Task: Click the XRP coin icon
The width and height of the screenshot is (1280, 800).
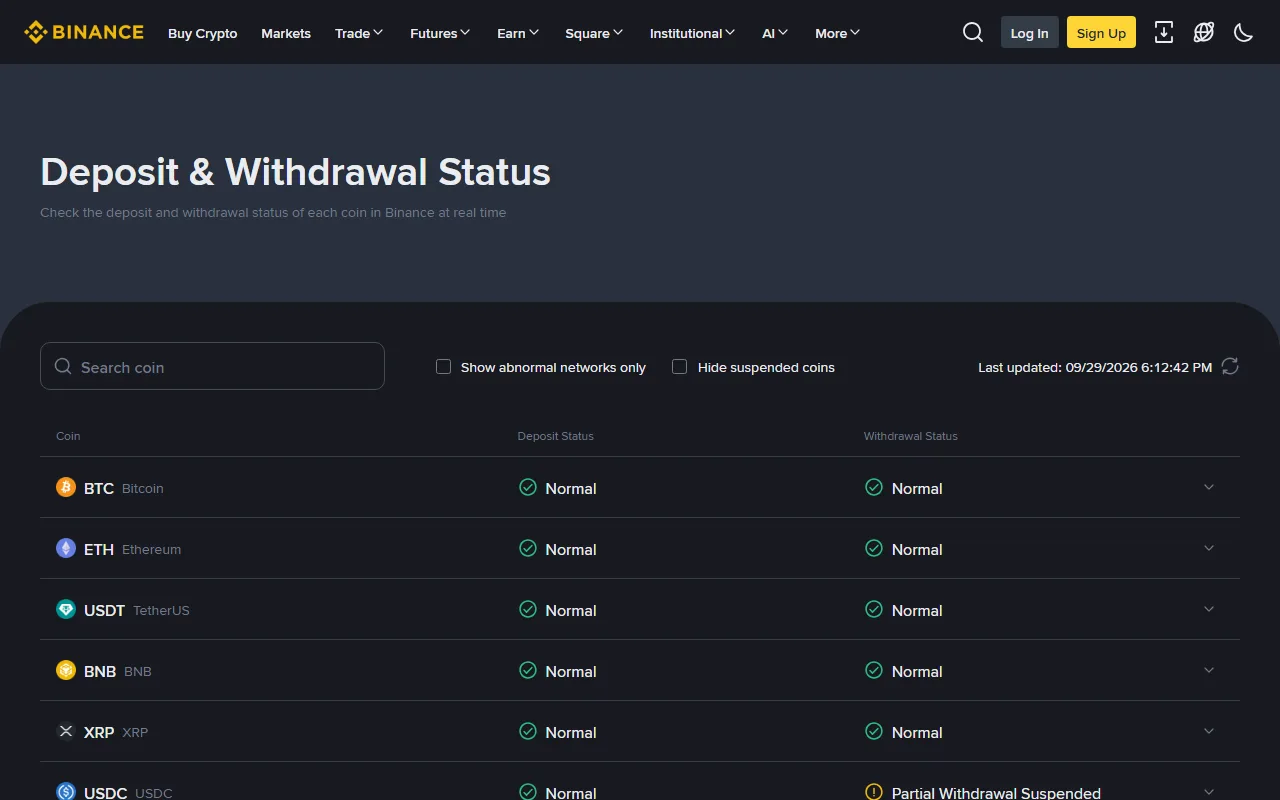Action: click(x=66, y=731)
